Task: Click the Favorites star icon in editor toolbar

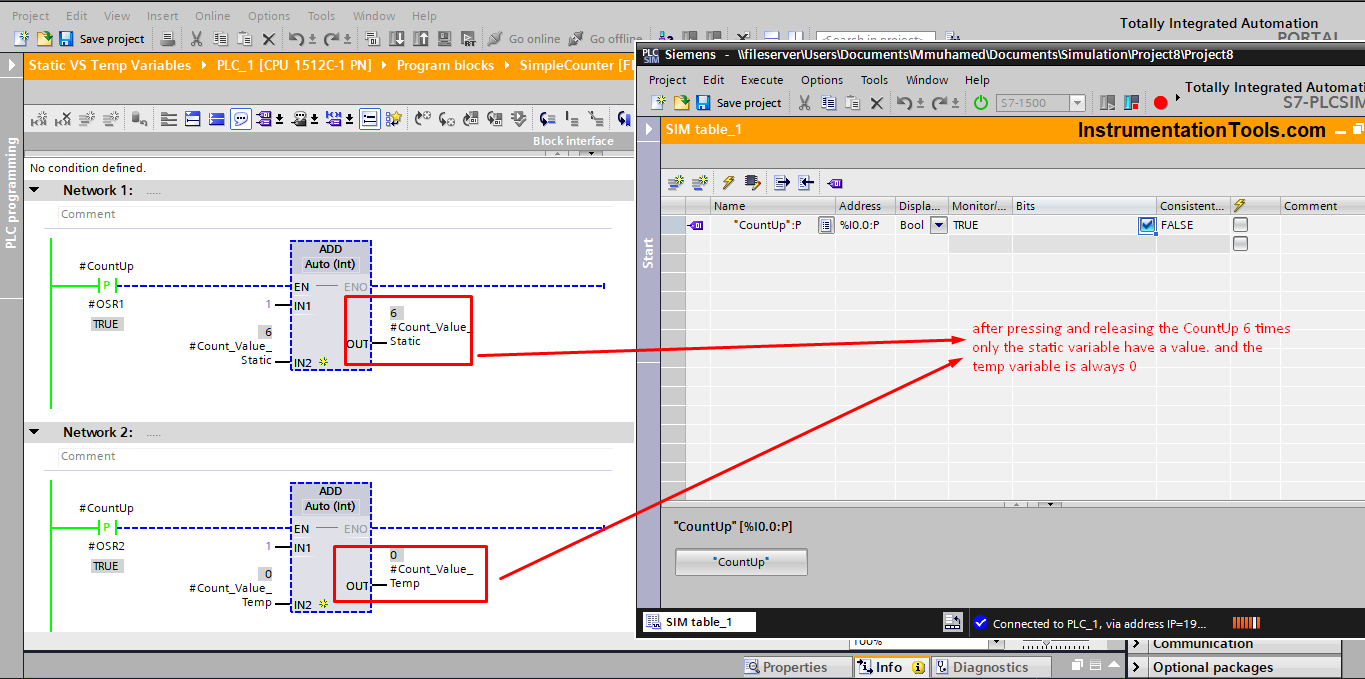Action: pos(394,119)
